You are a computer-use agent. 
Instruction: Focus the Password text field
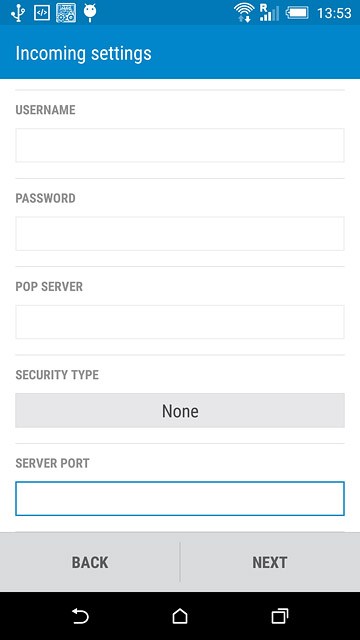(x=180, y=233)
